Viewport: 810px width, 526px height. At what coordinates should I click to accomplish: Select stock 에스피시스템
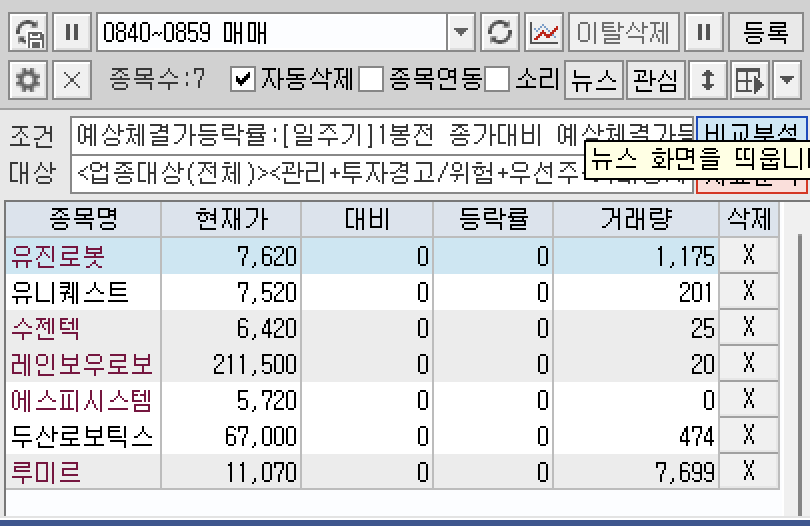pos(81,400)
